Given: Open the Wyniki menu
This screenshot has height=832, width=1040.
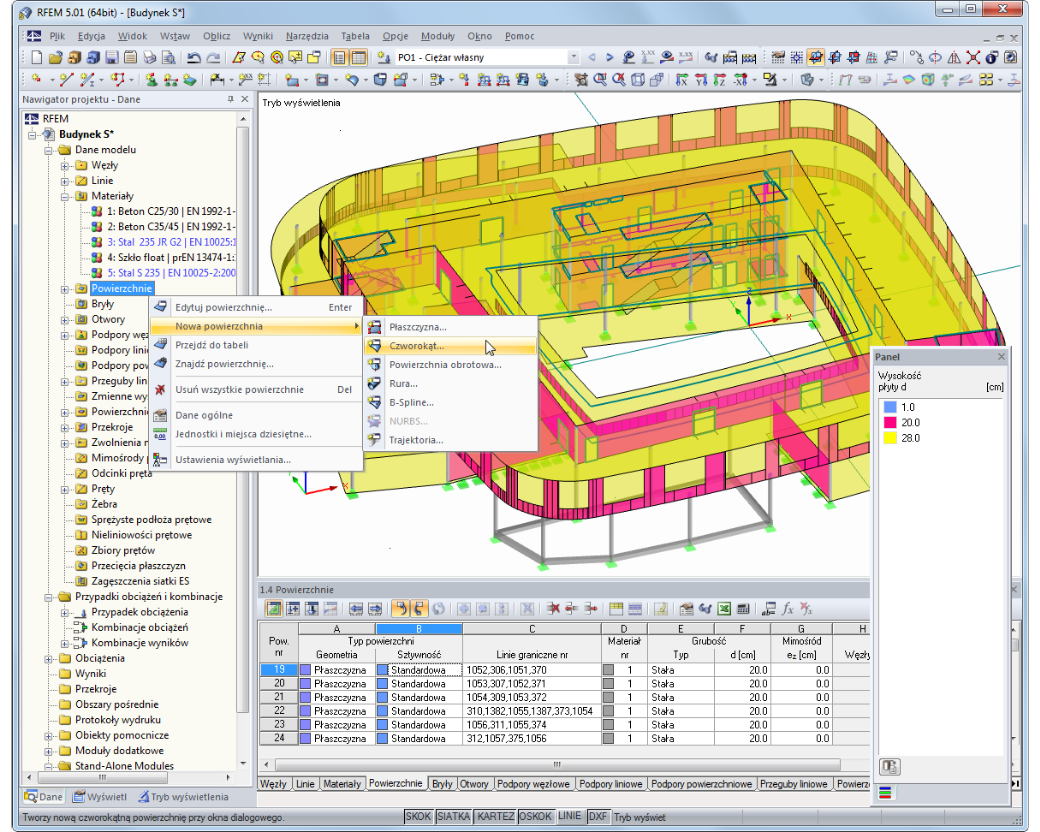Looking at the screenshot, I should click(257, 36).
